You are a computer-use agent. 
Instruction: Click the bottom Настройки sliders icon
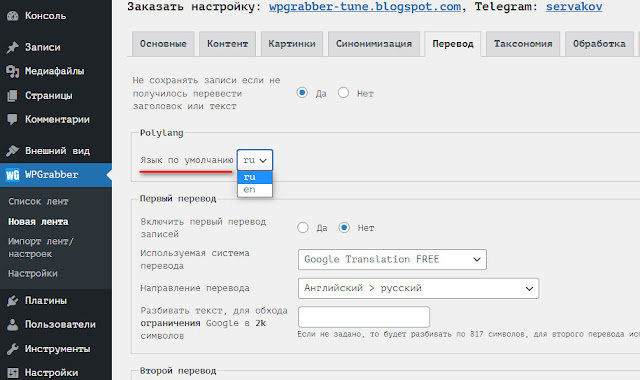13,373
